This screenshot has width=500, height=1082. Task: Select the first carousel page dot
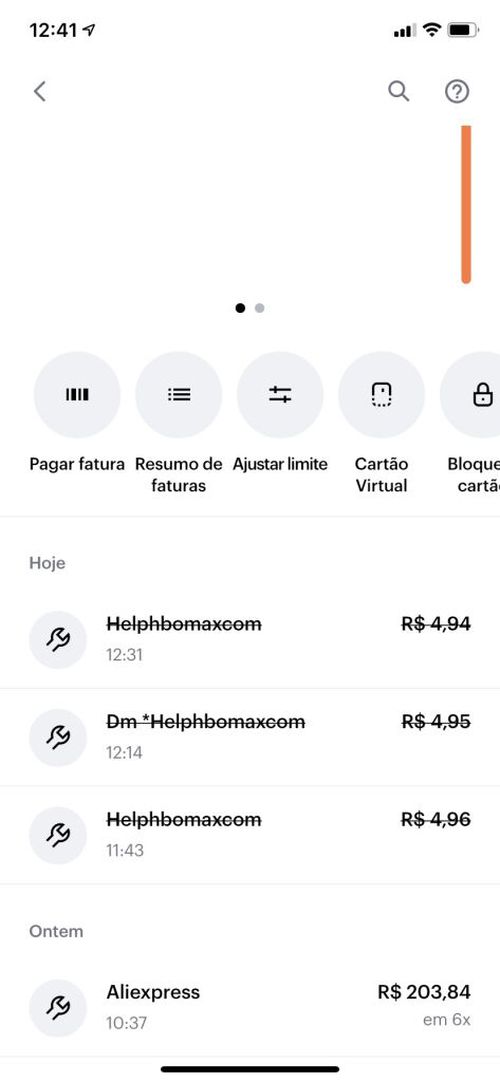(x=240, y=308)
